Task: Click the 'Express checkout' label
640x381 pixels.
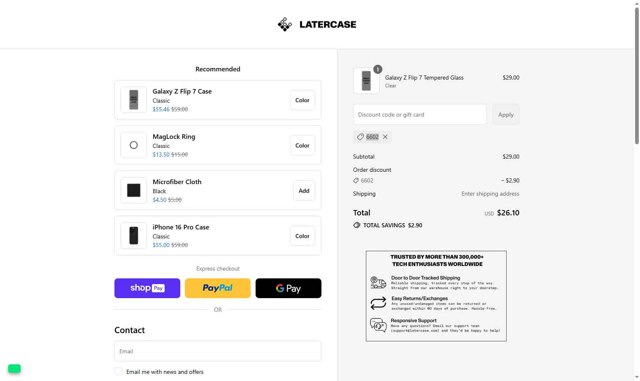Action: pyautogui.click(x=218, y=269)
